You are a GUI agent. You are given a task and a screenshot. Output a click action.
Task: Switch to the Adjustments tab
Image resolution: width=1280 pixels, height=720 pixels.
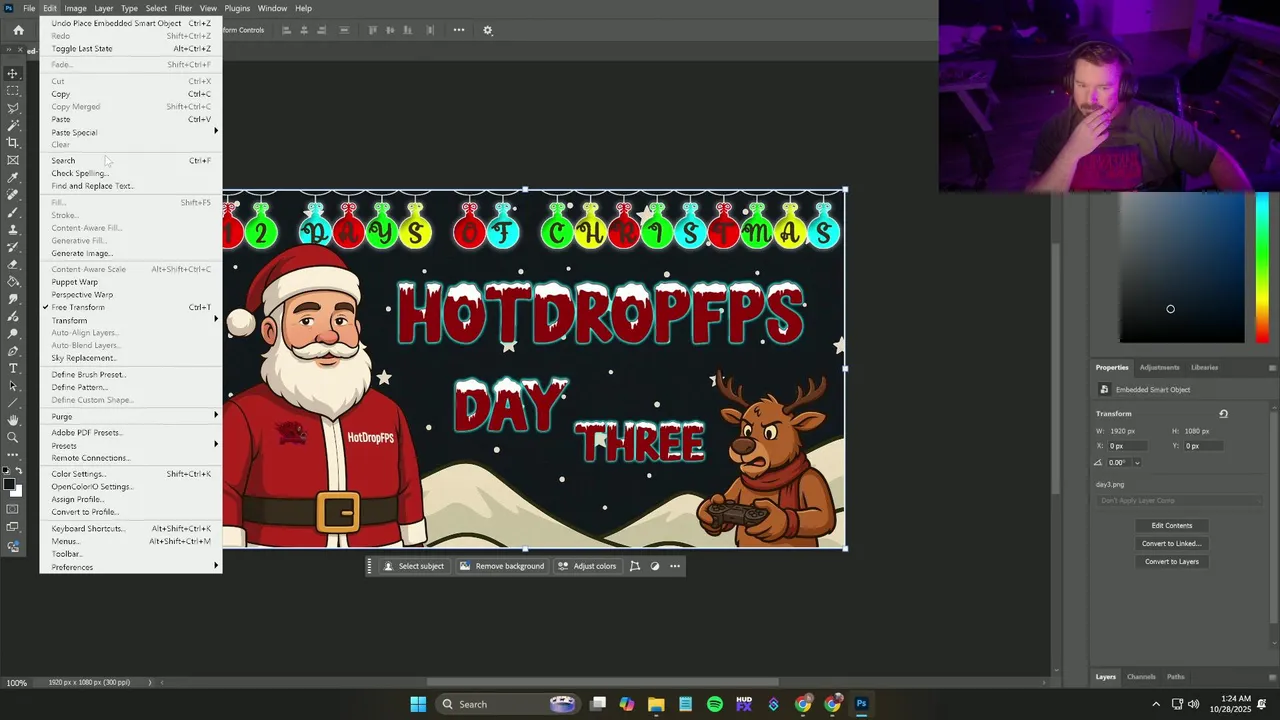tap(1159, 367)
